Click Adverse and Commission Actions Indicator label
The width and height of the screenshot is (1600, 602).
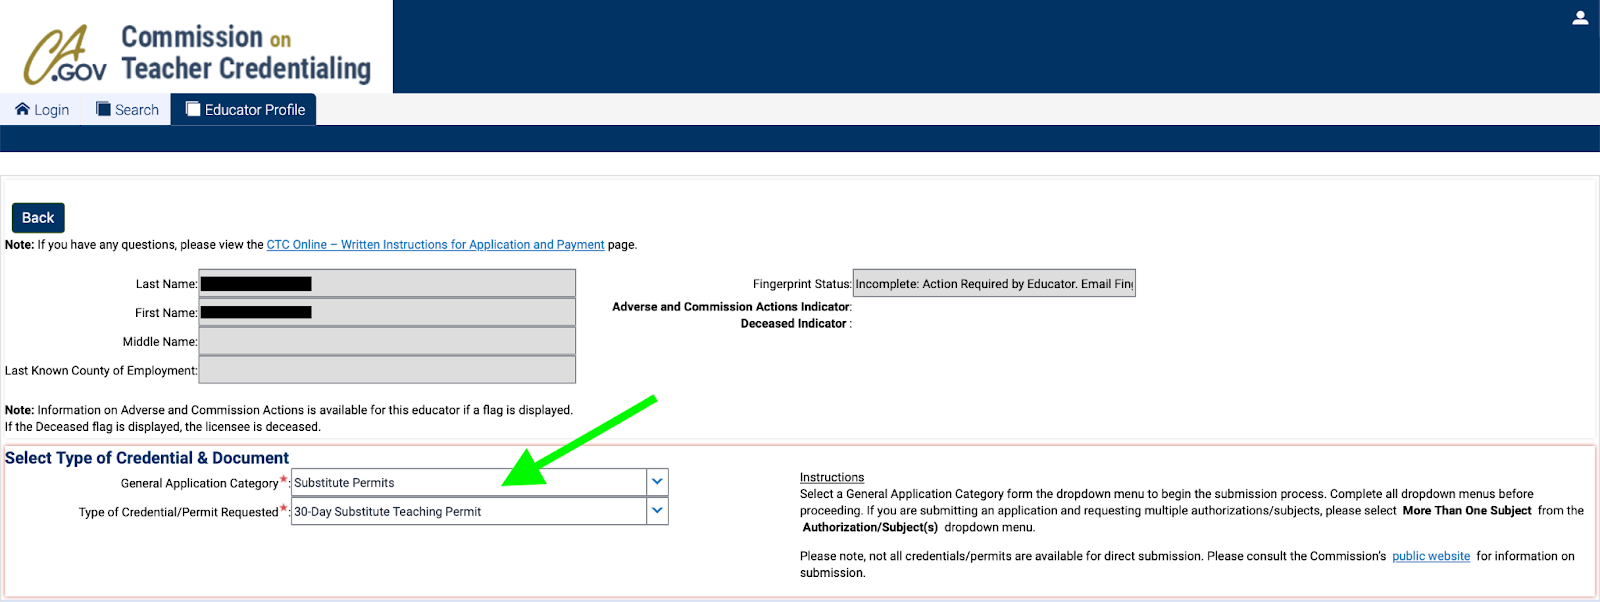731,307
